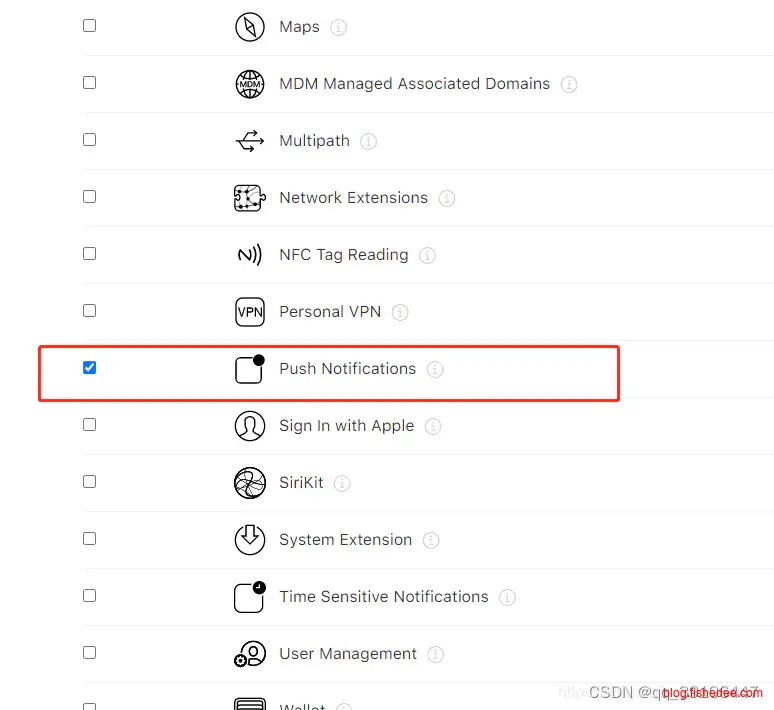Screen dimensions: 774x710
Task: Check the Sign In with Apple checkbox
Action: click(x=90, y=425)
